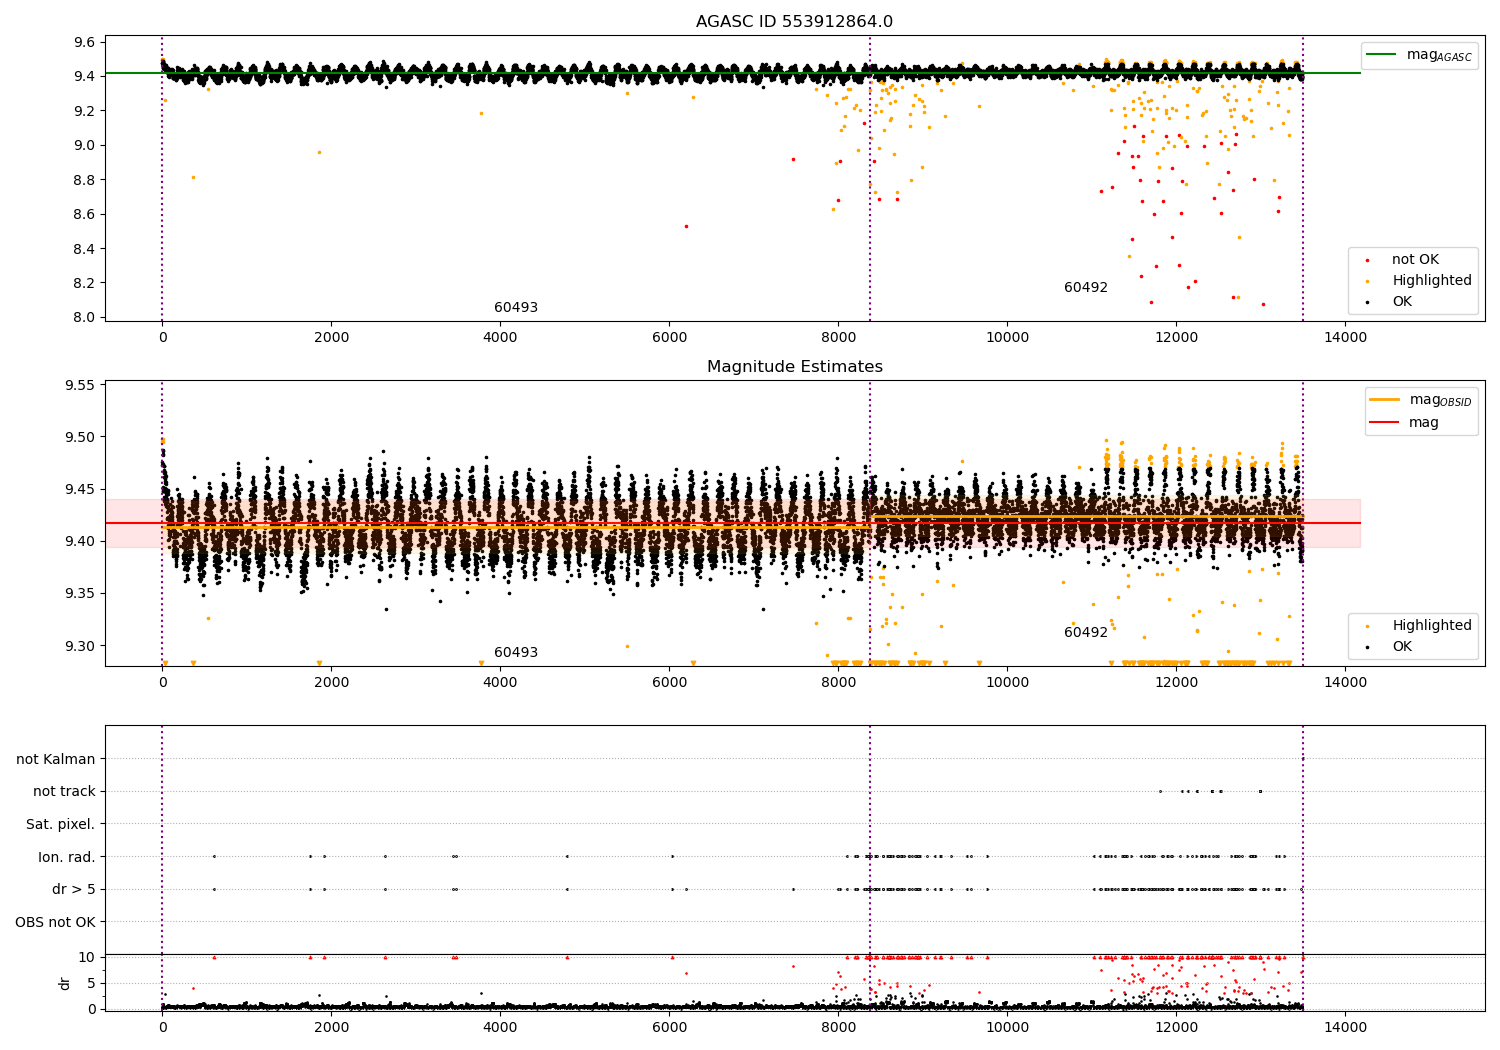Click the '60492' annotation in the top plot
Image resolution: width=1500 pixels, height=1050 pixels.
pos(1086,288)
